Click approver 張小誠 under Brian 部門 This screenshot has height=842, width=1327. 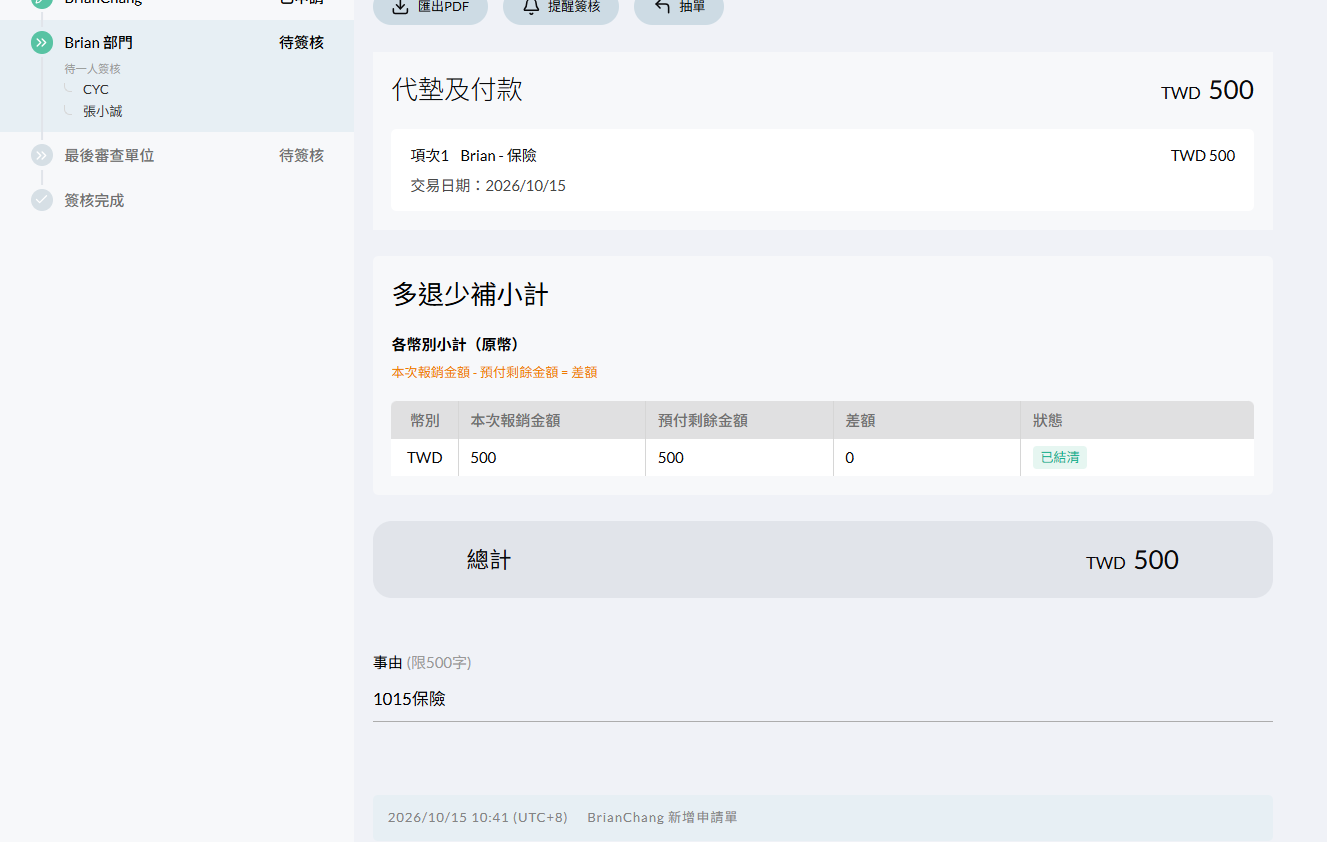click(x=102, y=112)
